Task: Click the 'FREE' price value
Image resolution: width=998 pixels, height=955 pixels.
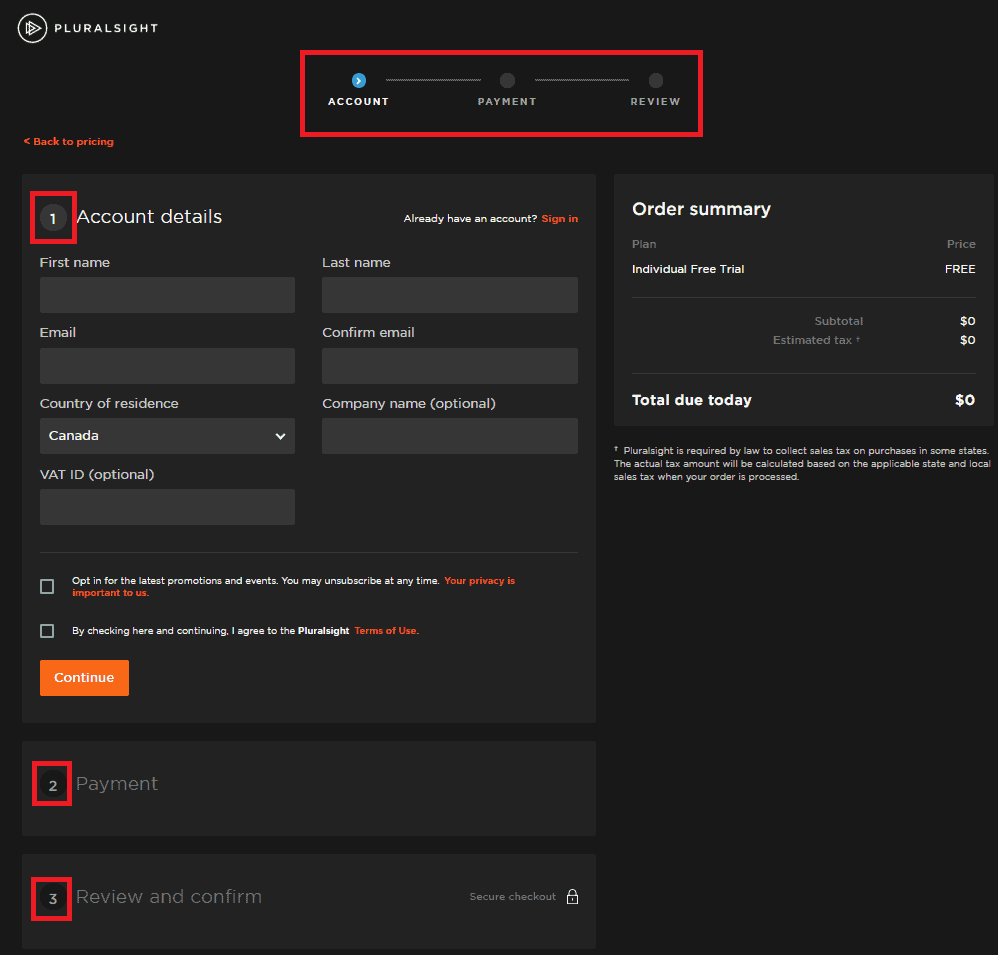Action: pos(960,269)
